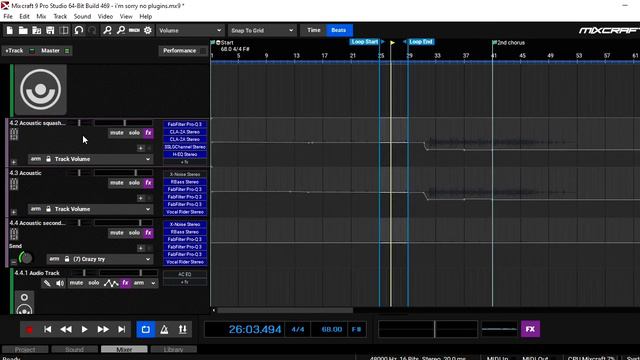Toggle loop mode in the transport
640x360 pixels.
(x=146, y=329)
